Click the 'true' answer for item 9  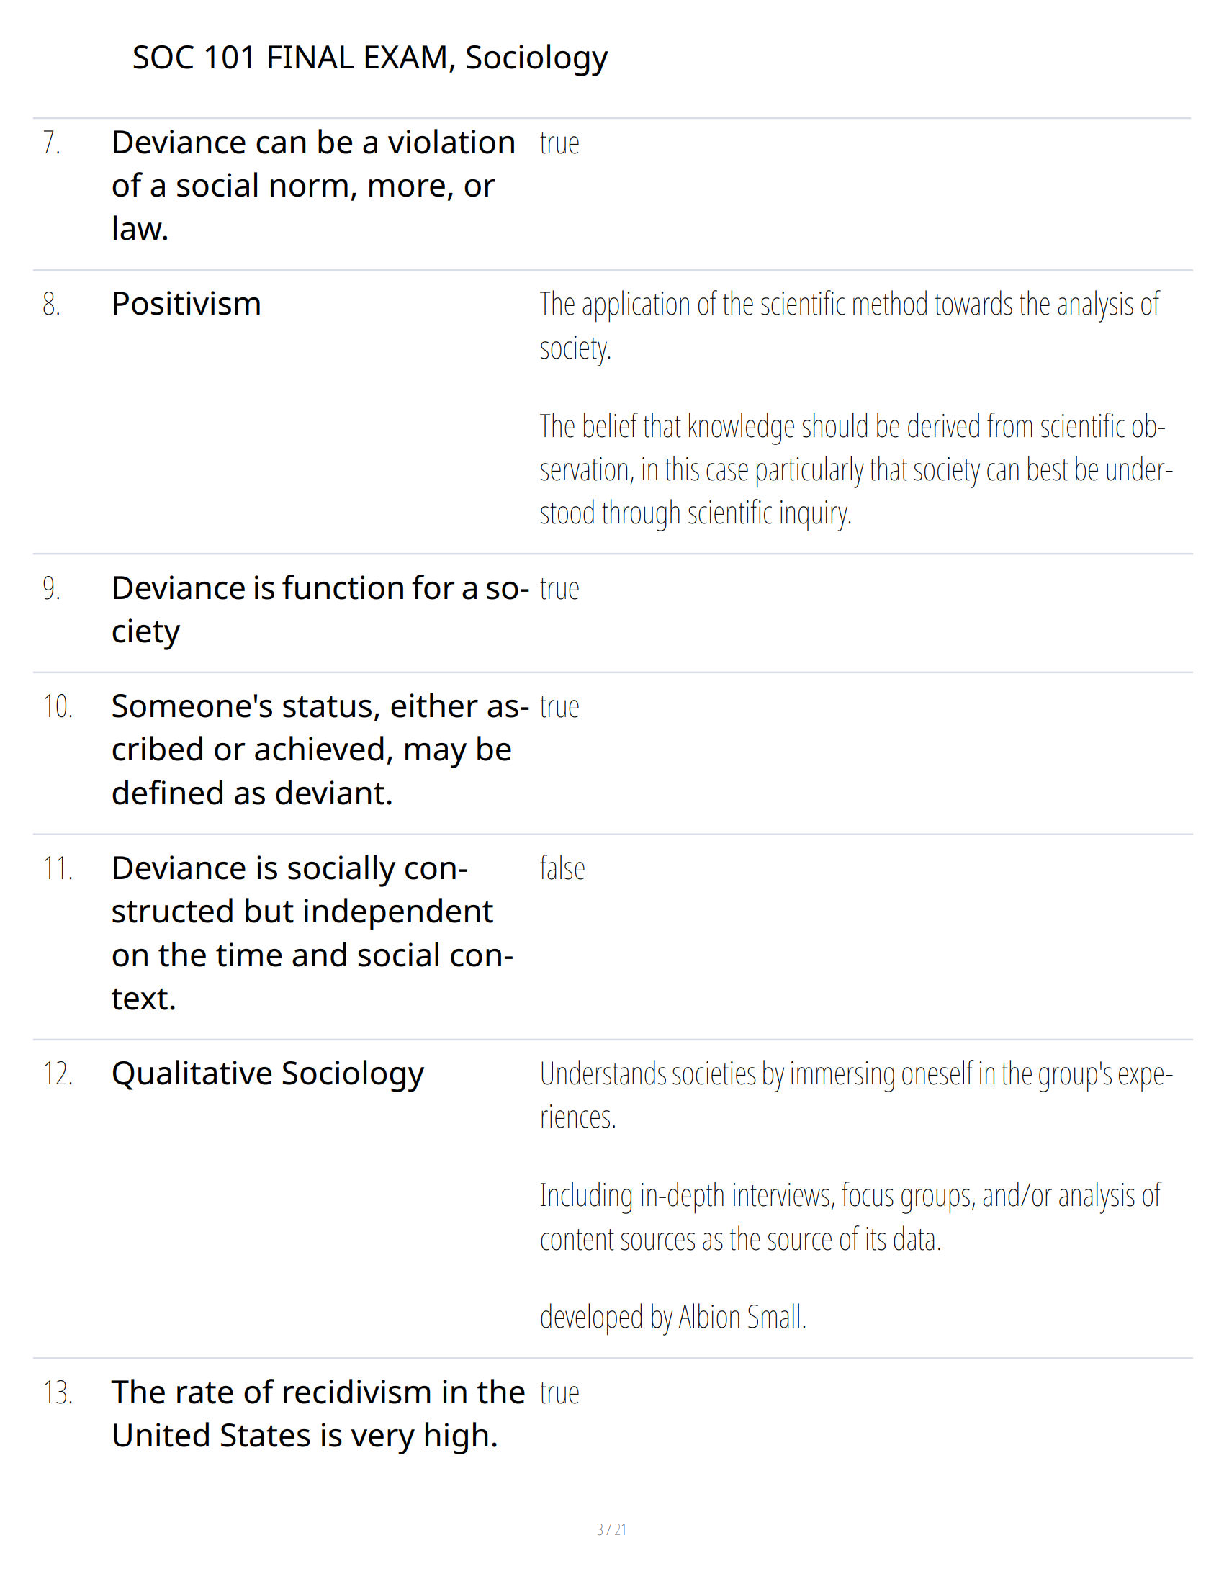[559, 589]
